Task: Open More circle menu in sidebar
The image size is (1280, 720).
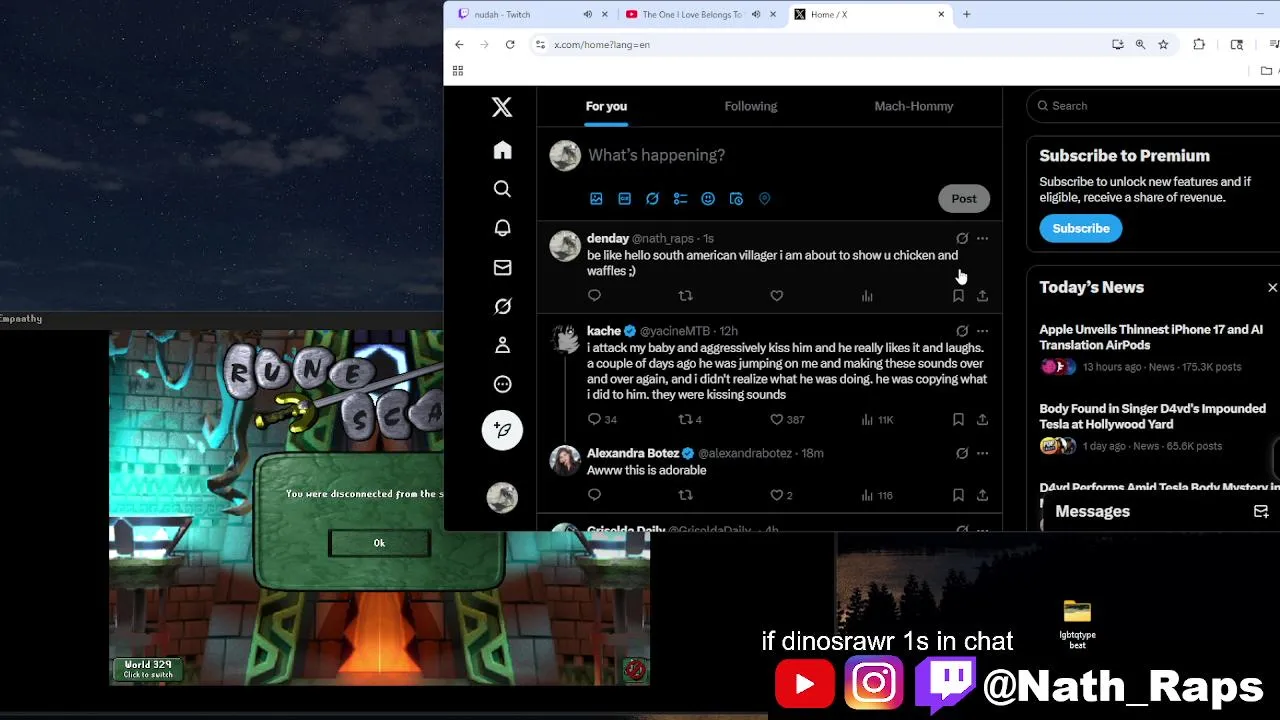Action: (502, 384)
